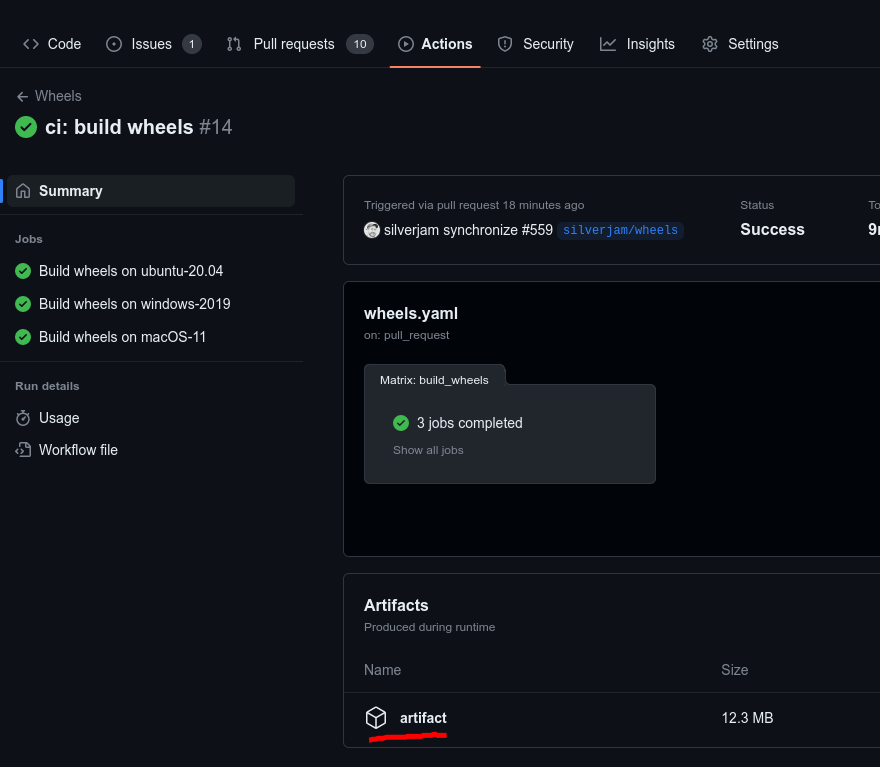This screenshot has width=880, height=767.
Task: Click the Code angle-brackets icon
Action: tap(31, 44)
